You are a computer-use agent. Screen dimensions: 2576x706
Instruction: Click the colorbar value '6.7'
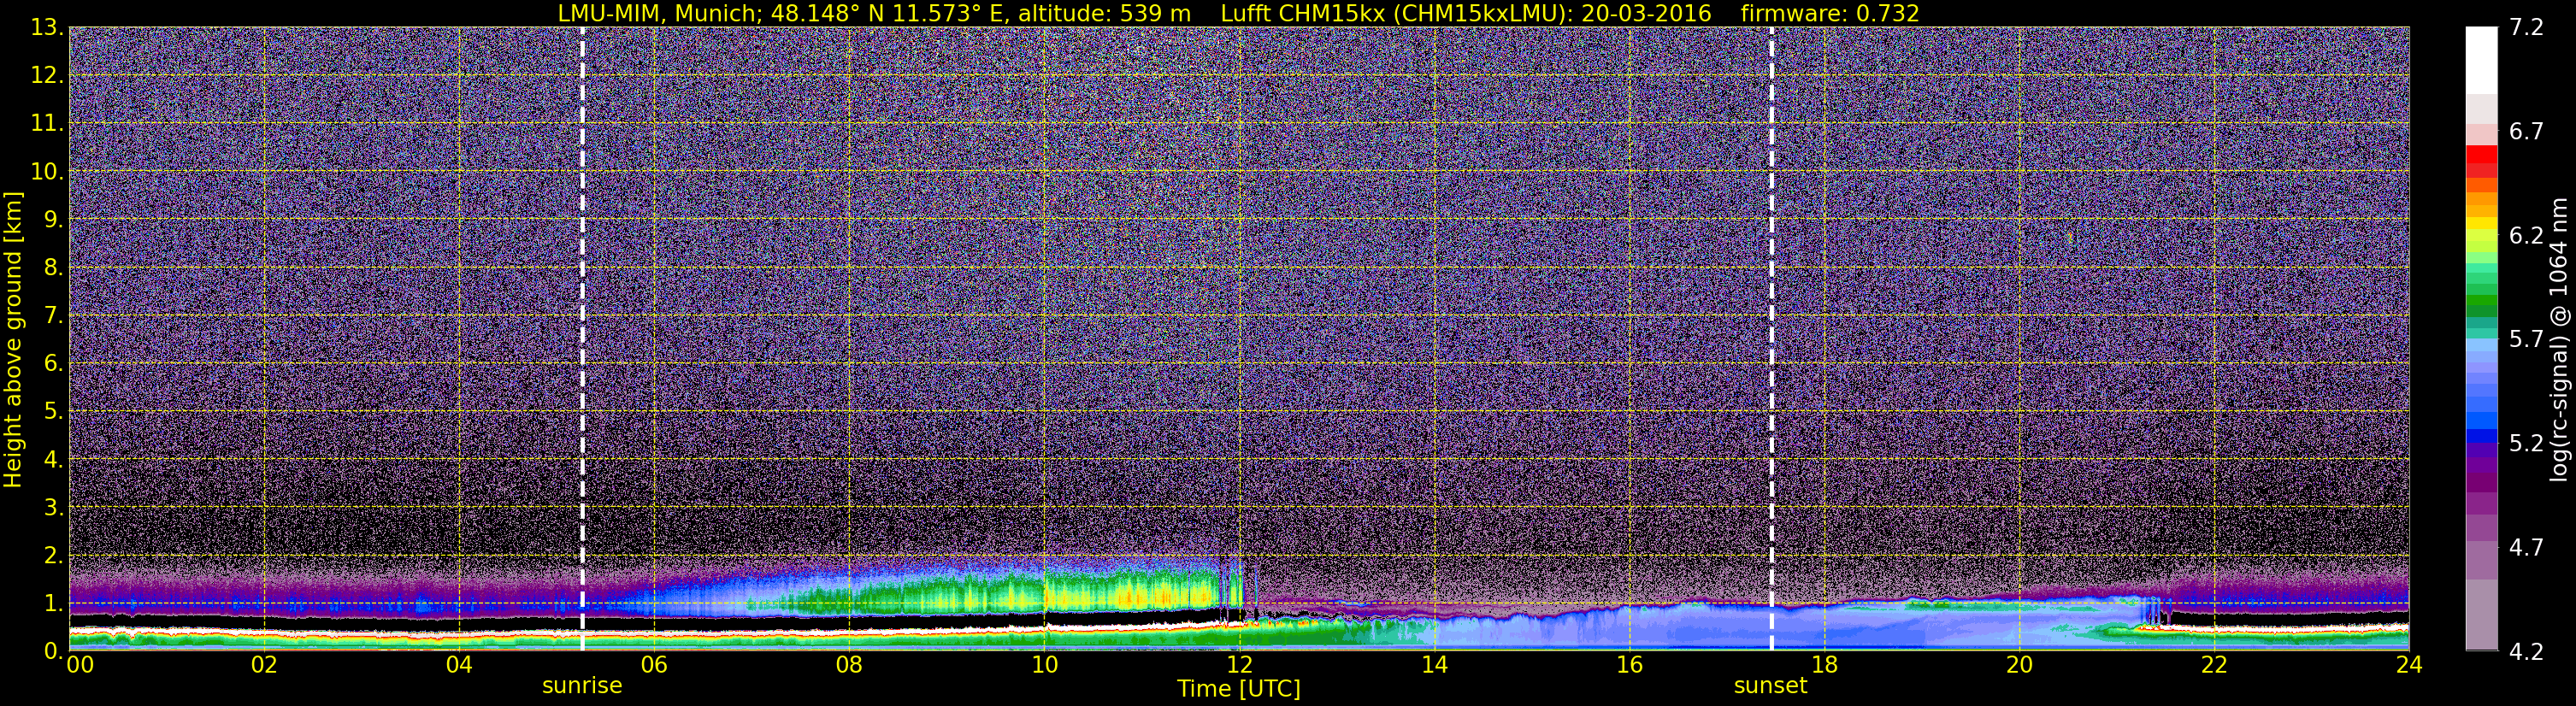click(x=2526, y=131)
